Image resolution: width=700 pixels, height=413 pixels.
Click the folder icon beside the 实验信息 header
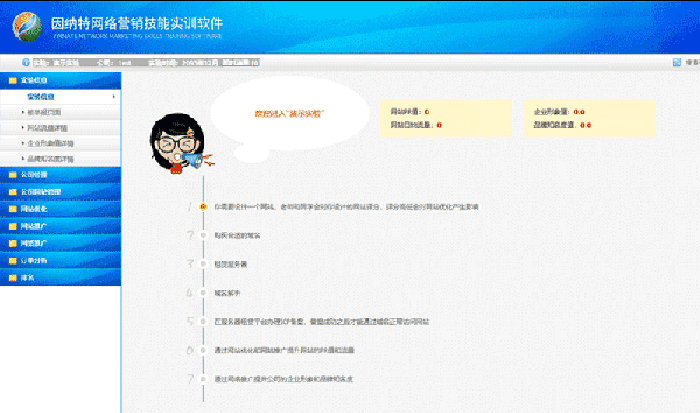click(x=12, y=80)
